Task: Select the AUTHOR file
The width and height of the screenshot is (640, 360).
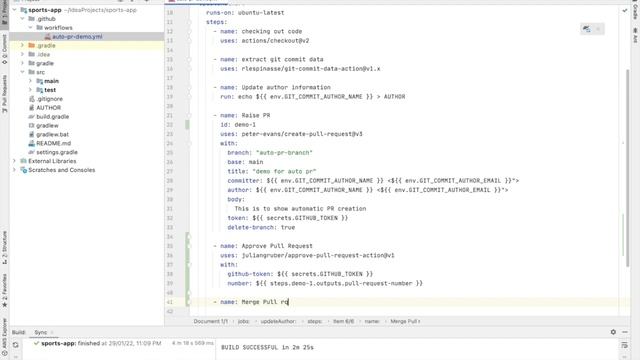Action: [x=49, y=108]
